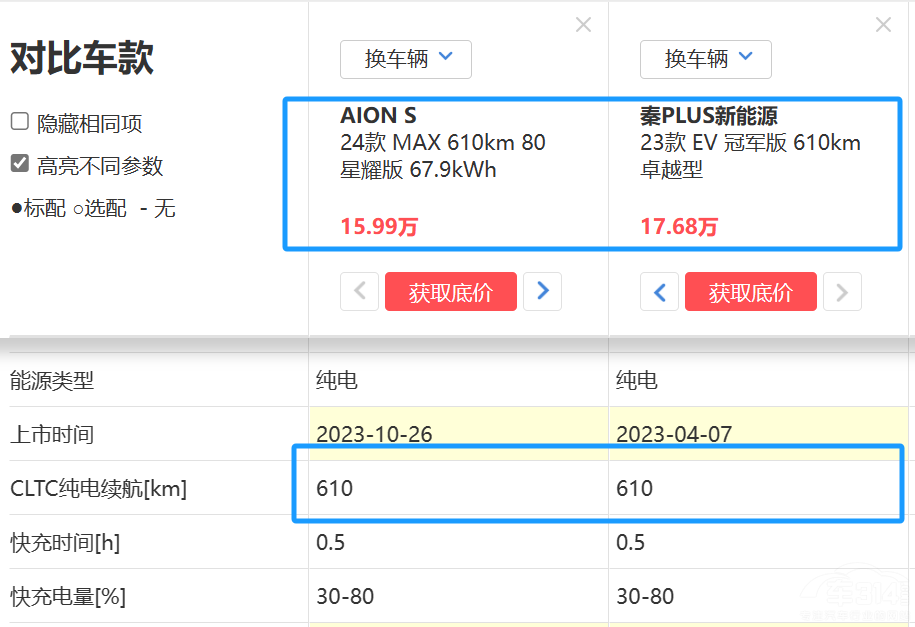Image resolution: width=915 pixels, height=627 pixels.
Task: Click 获取底价 button for AION S
Action: [450, 291]
